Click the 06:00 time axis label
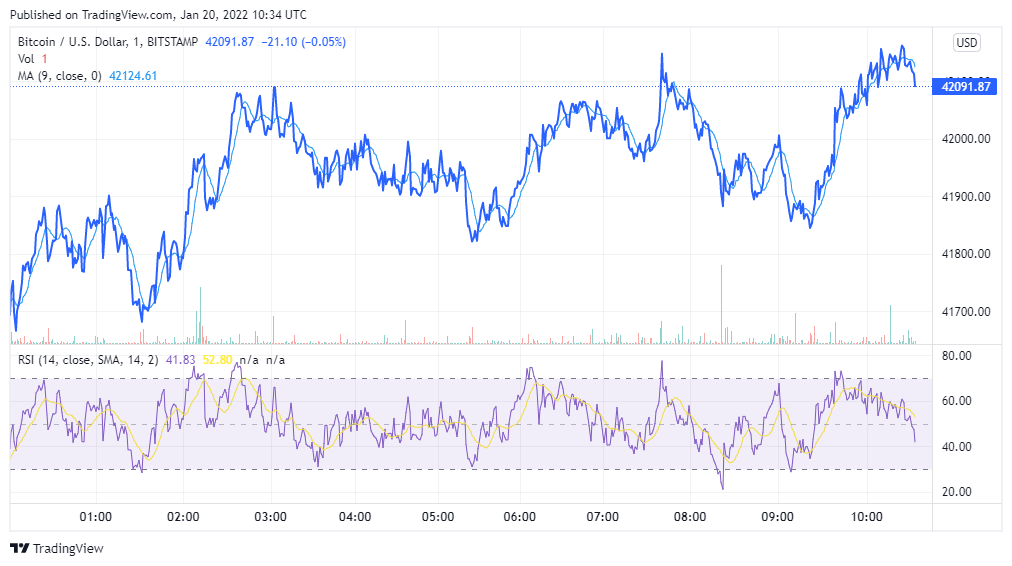1012x566 pixels. (520, 517)
